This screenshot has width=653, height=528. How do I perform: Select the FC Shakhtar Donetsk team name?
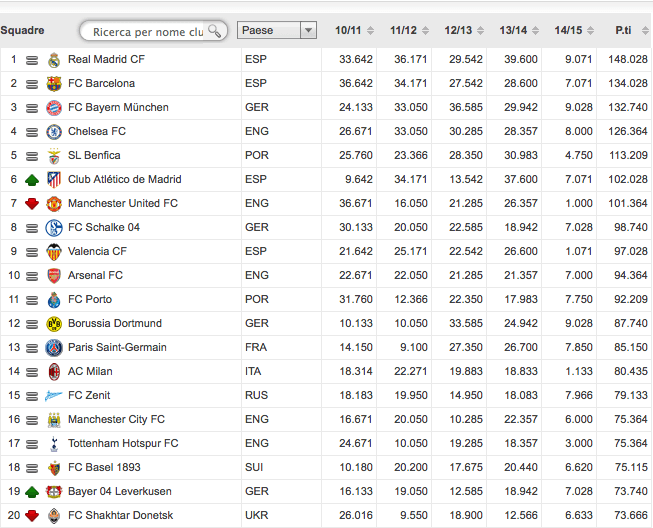[x=123, y=516]
